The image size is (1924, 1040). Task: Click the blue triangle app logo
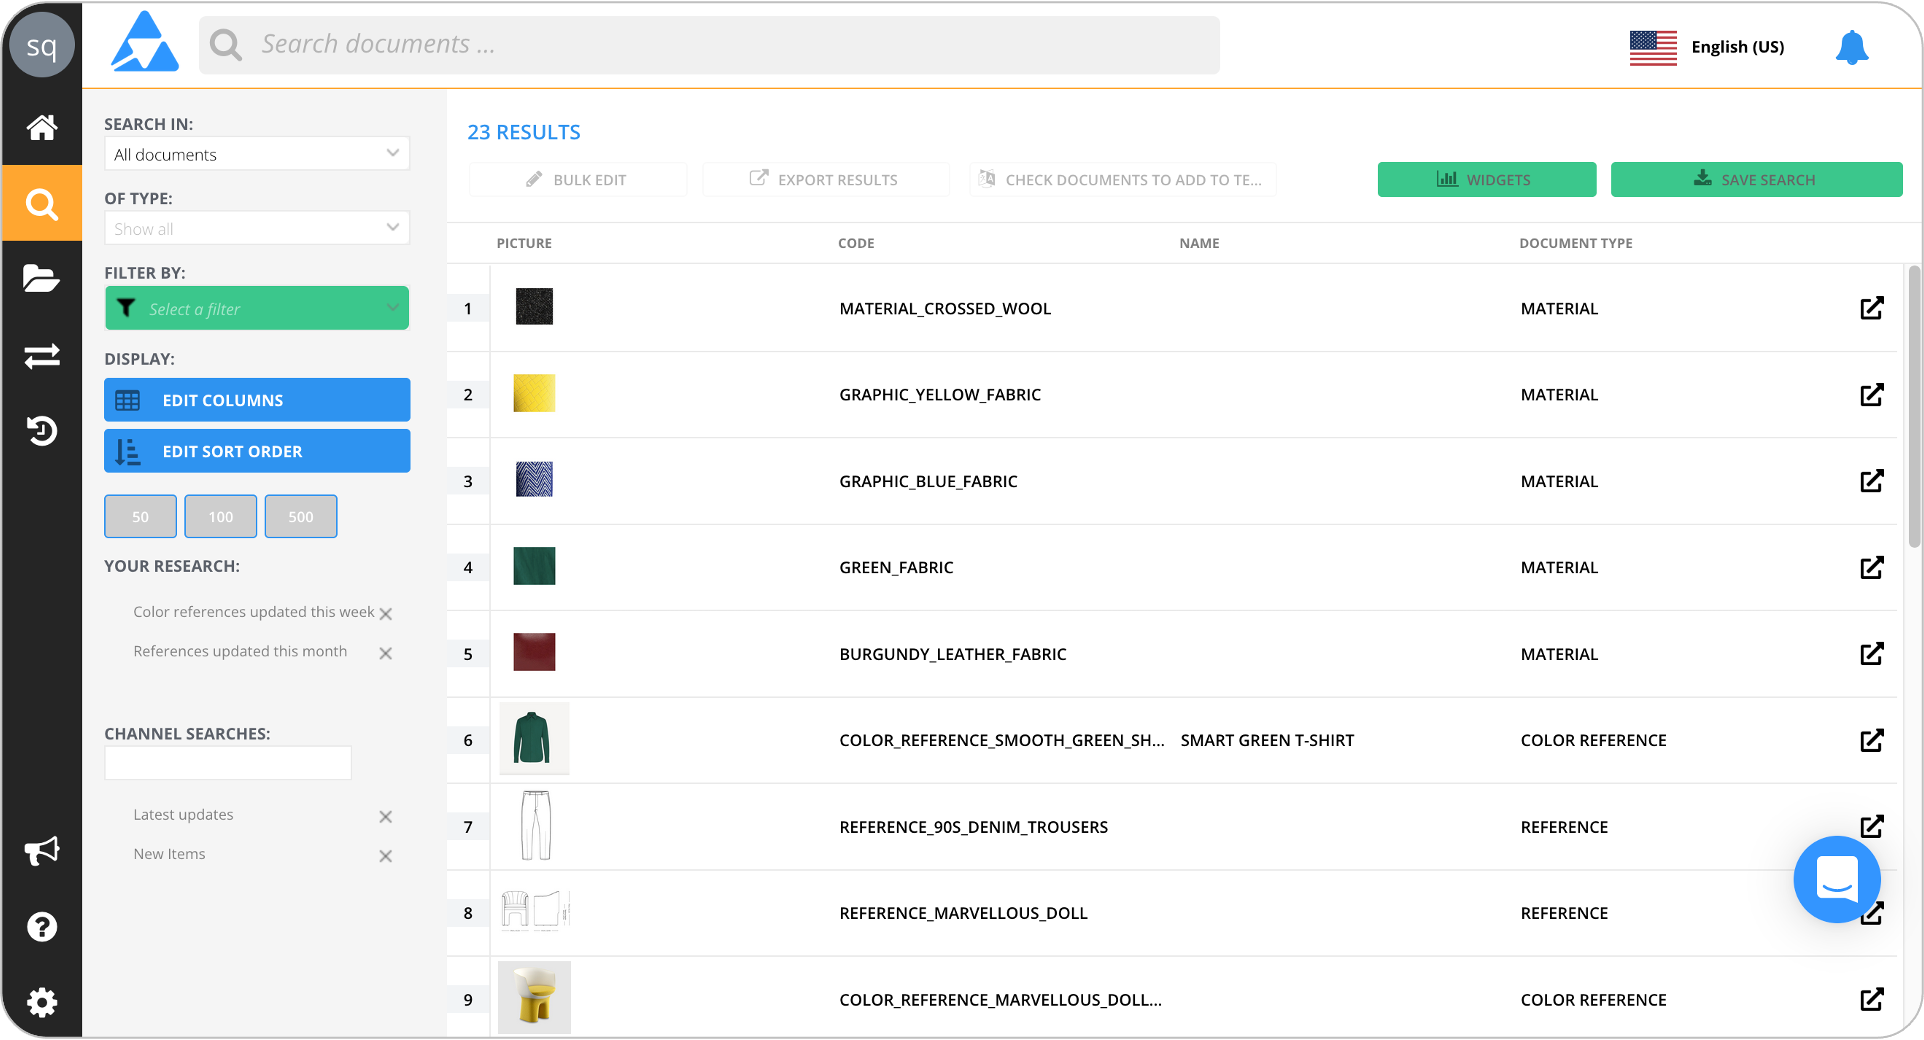(x=145, y=42)
